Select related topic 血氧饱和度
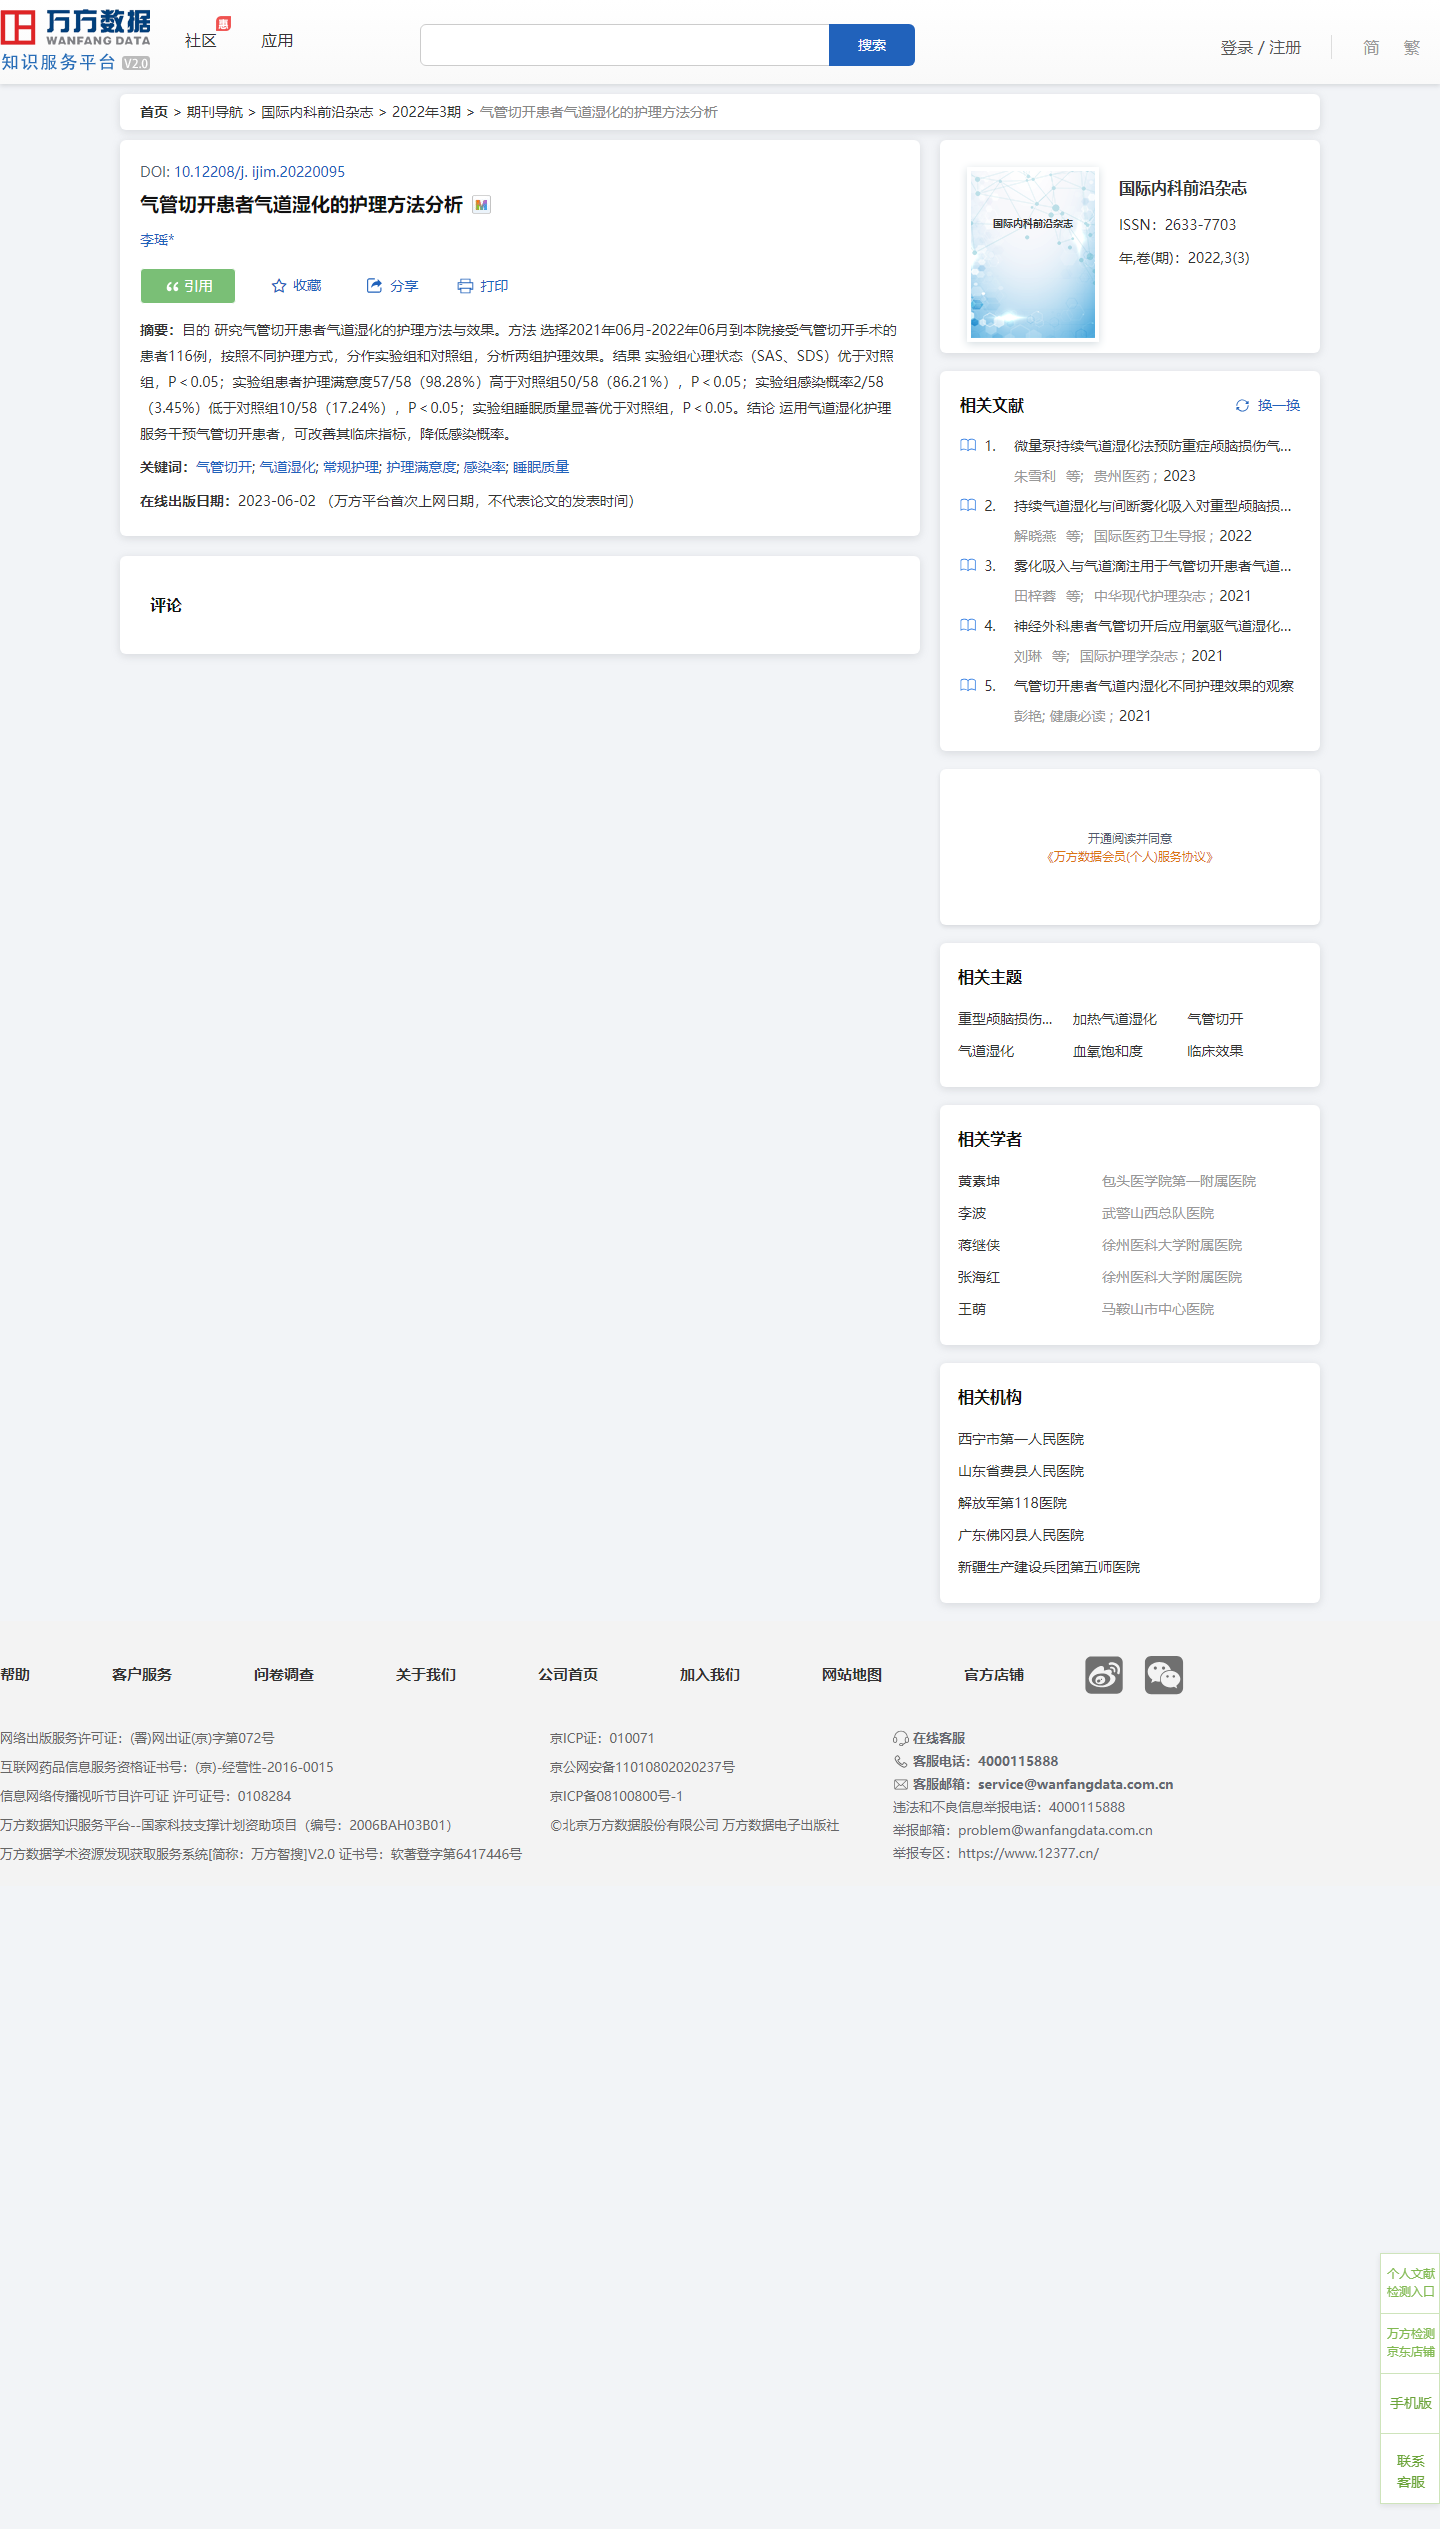The image size is (1440, 2529). click(x=1108, y=1050)
